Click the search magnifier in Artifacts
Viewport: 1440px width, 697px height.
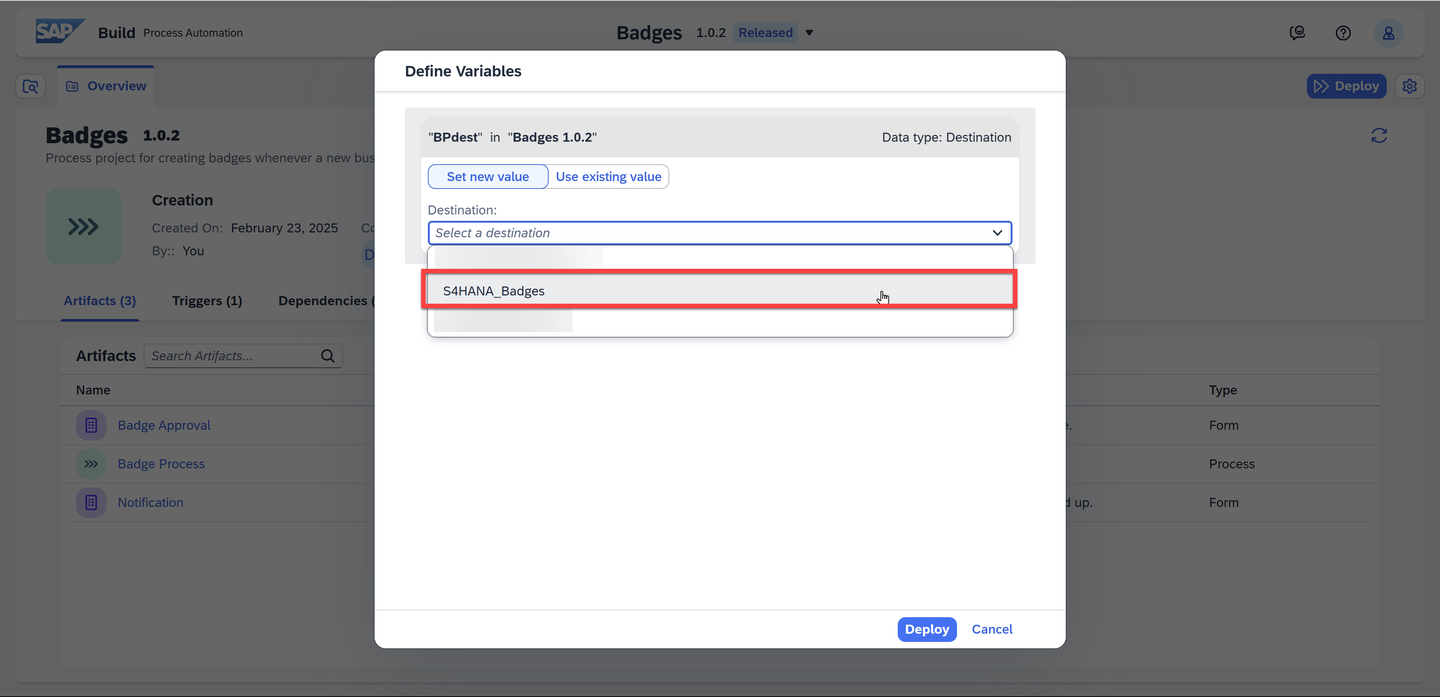328,356
